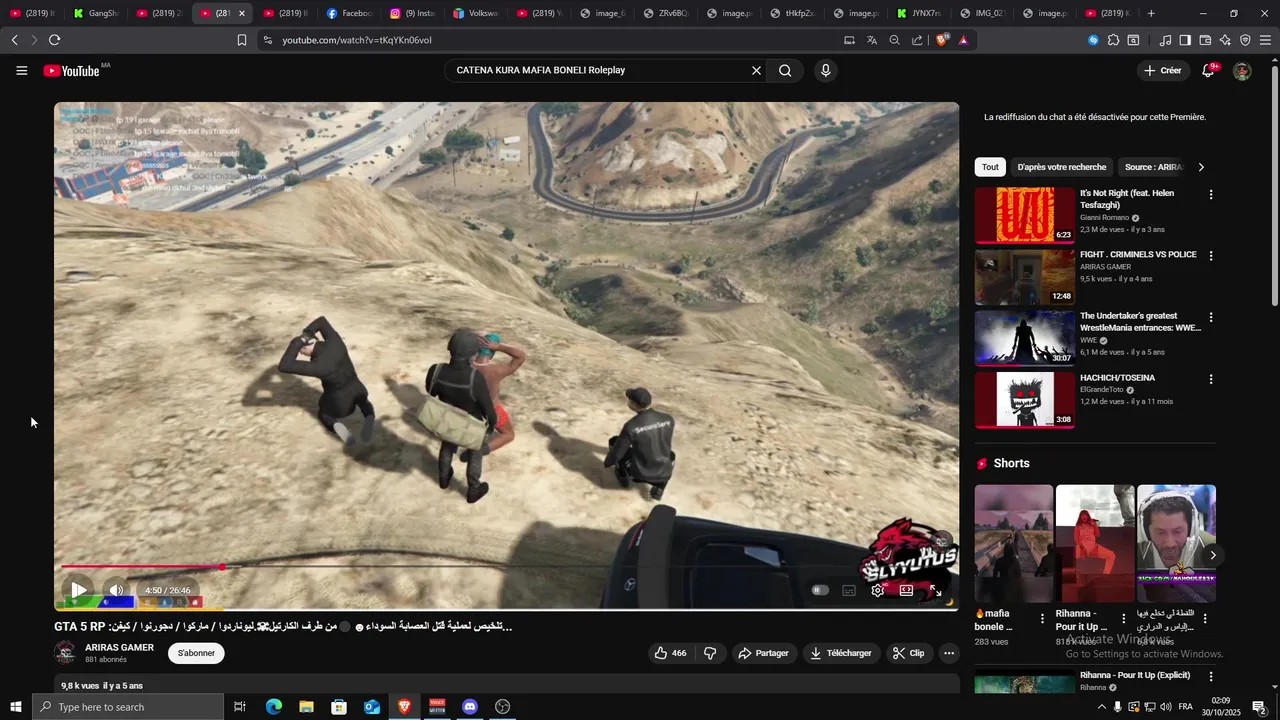This screenshot has width=1280, height=720.
Task: Toggle the browser sidebar panel
Action: pyautogui.click(x=1185, y=40)
